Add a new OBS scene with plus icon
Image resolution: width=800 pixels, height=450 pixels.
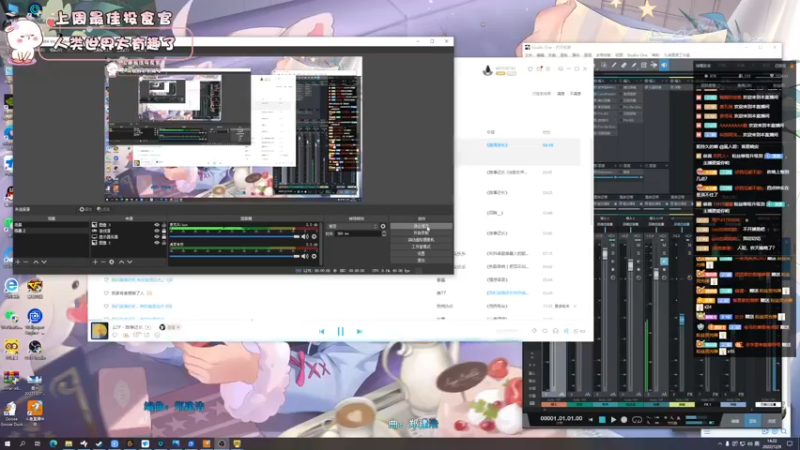click(17, 262)
